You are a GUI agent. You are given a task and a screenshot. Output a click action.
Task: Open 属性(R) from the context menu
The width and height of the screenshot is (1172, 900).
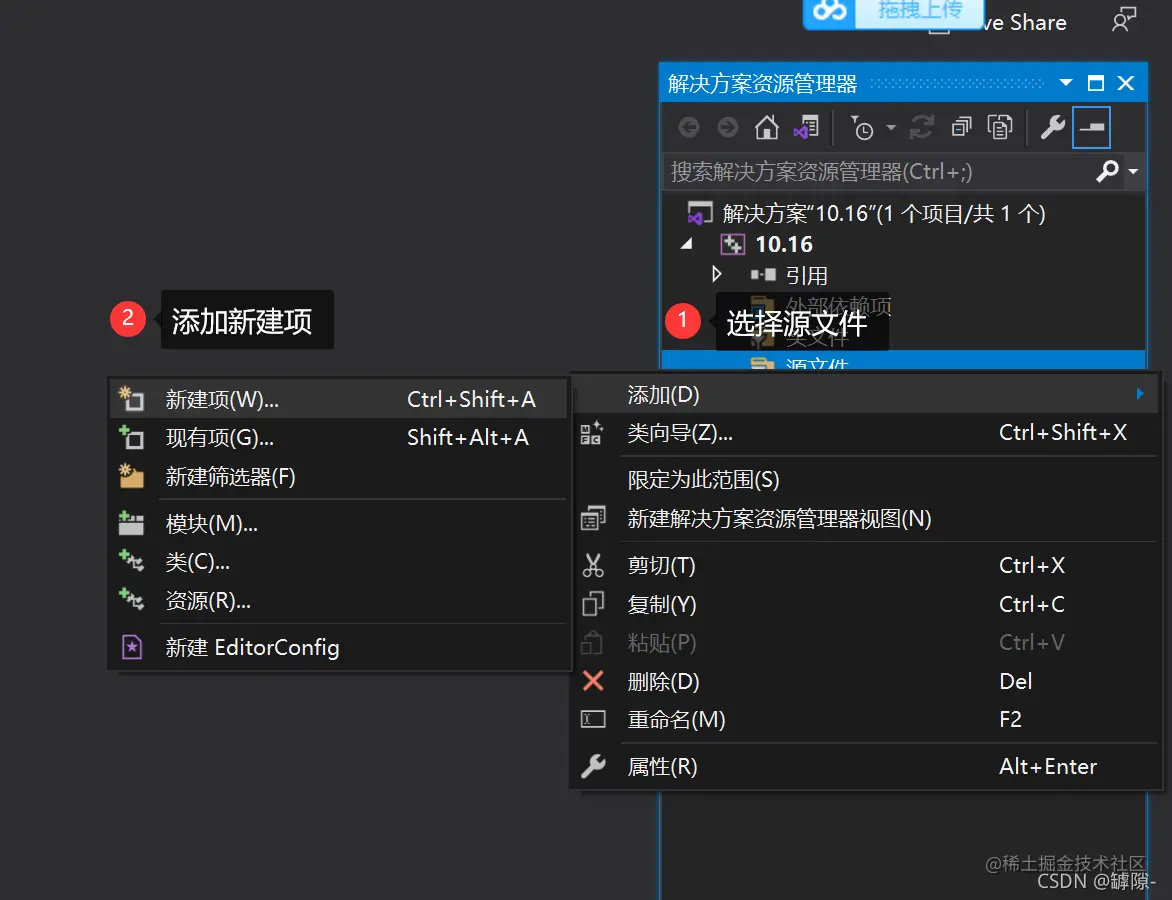point(866,766)
